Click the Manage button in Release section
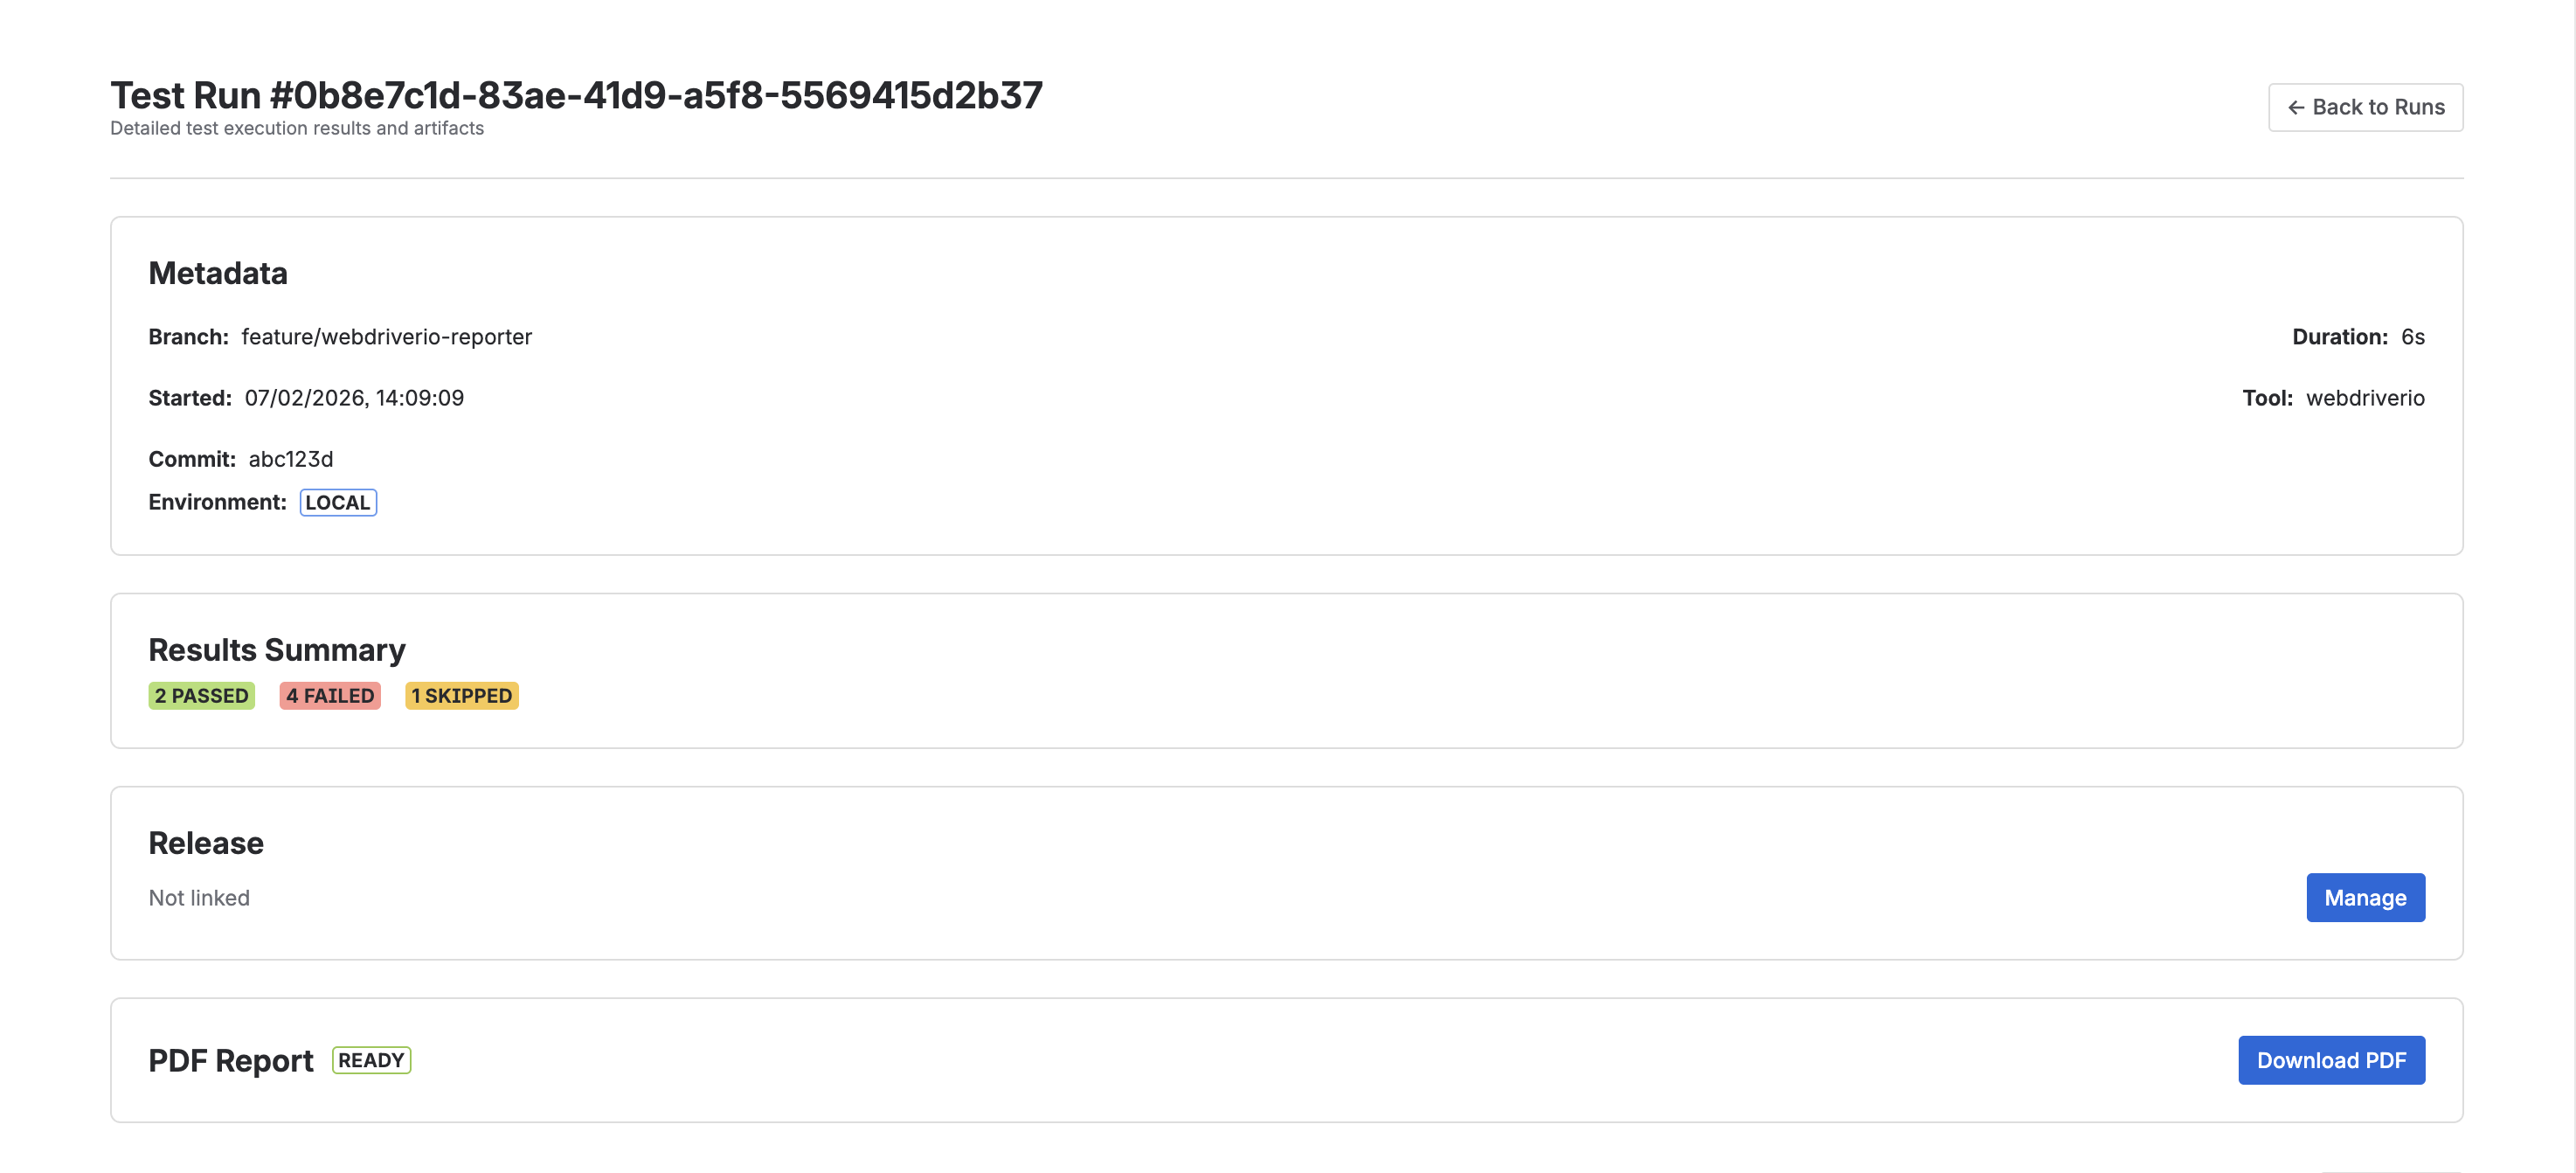The height and width of the screenshot is (1173, 2576). (2365, 897)
